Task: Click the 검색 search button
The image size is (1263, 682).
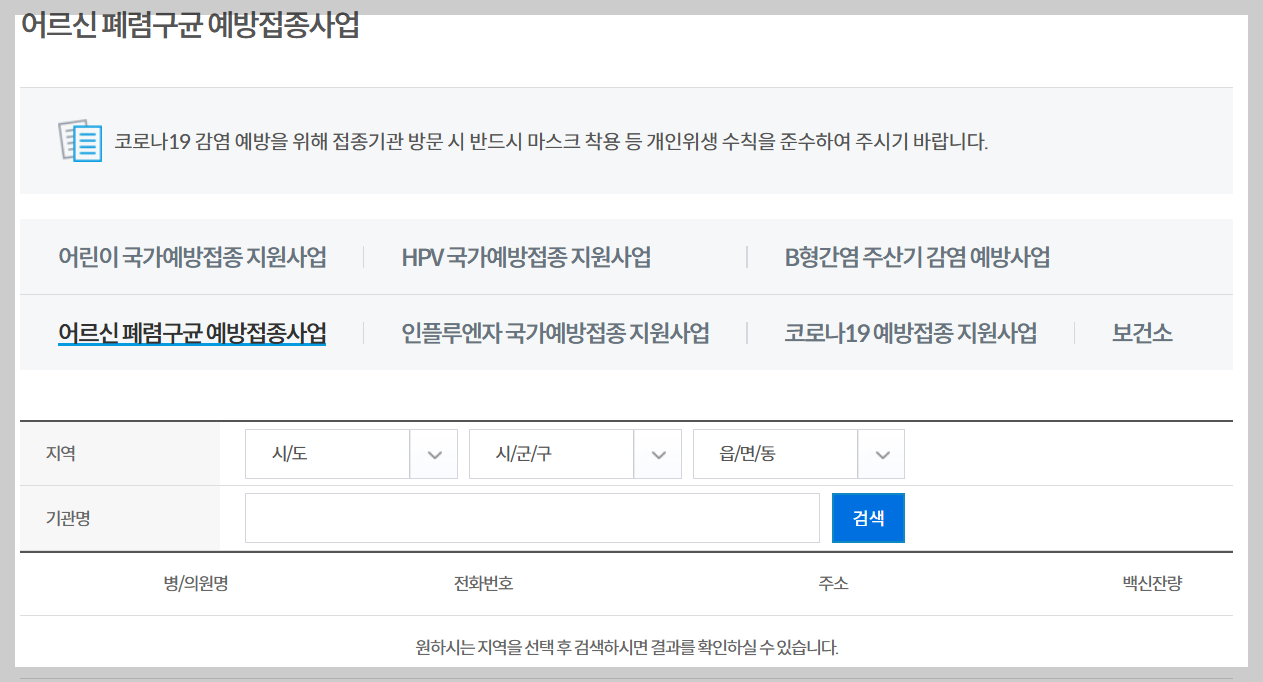Action: (x=867, y=517)
